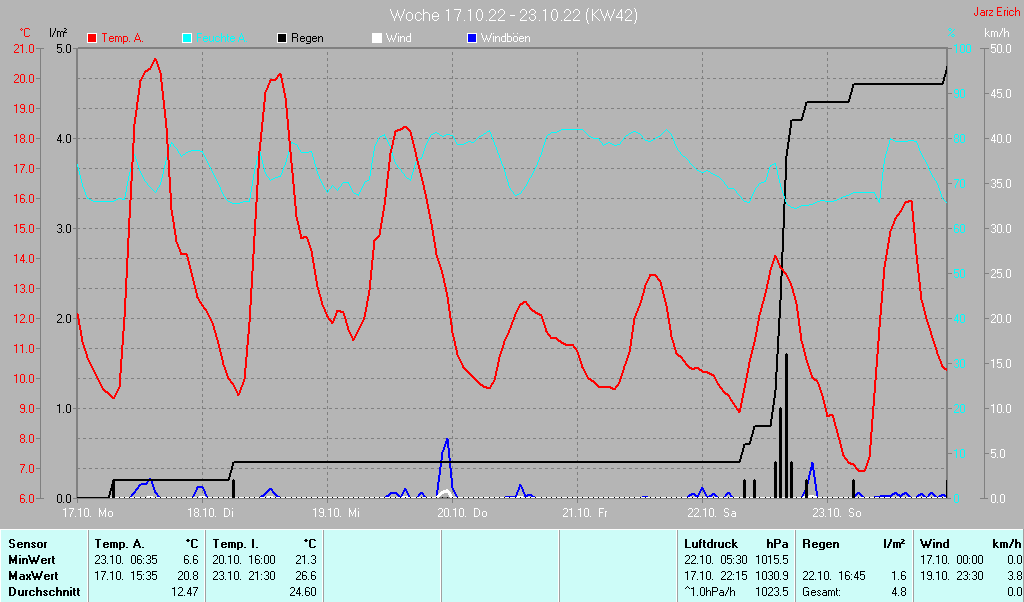Click the Regen column header in table
Image resolution: width=1024 pixels, height=602 pixels.
821,544
